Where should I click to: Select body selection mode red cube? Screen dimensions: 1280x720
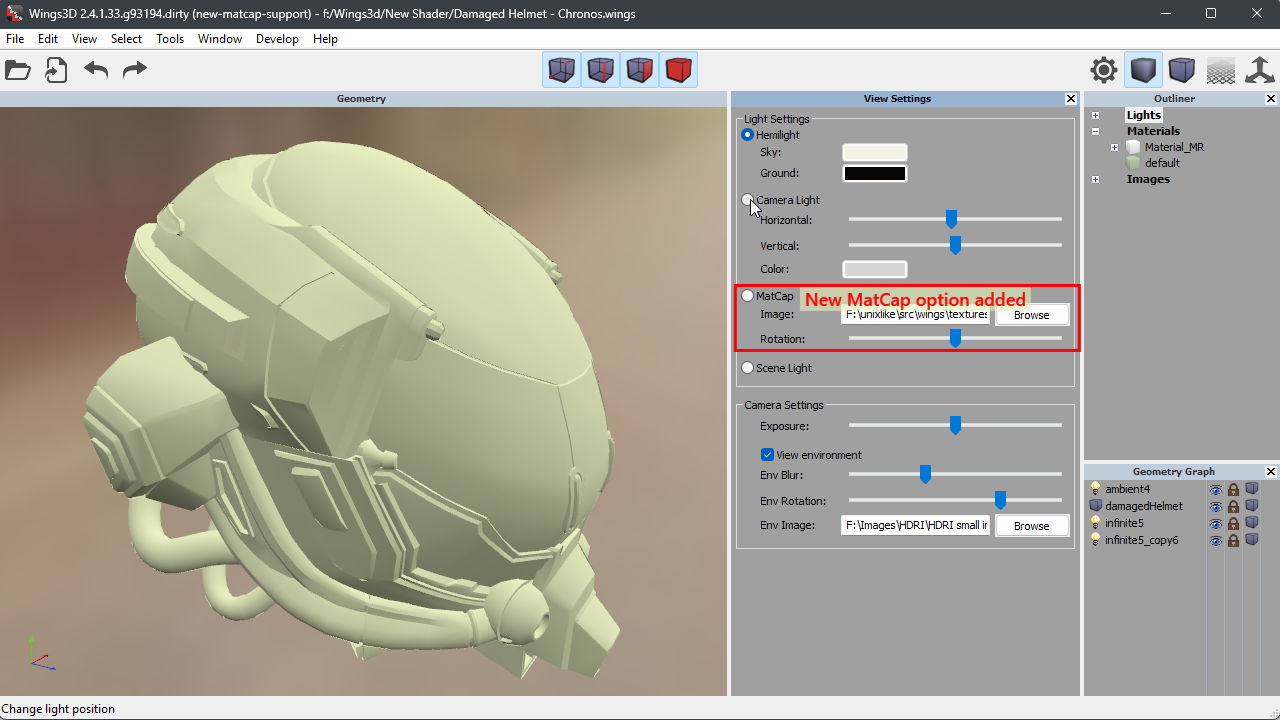pyautogui.click(x=679, y=70)
